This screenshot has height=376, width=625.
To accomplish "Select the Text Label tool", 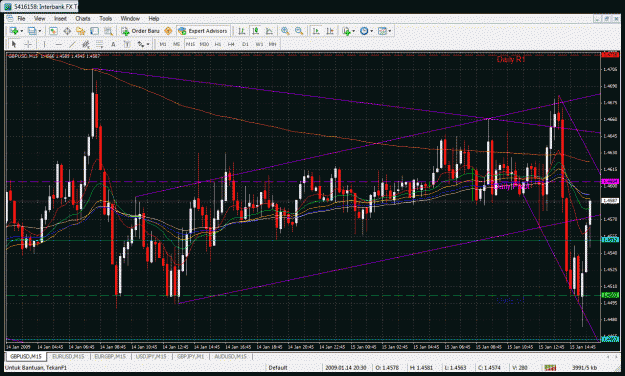I will coord(127,44).
